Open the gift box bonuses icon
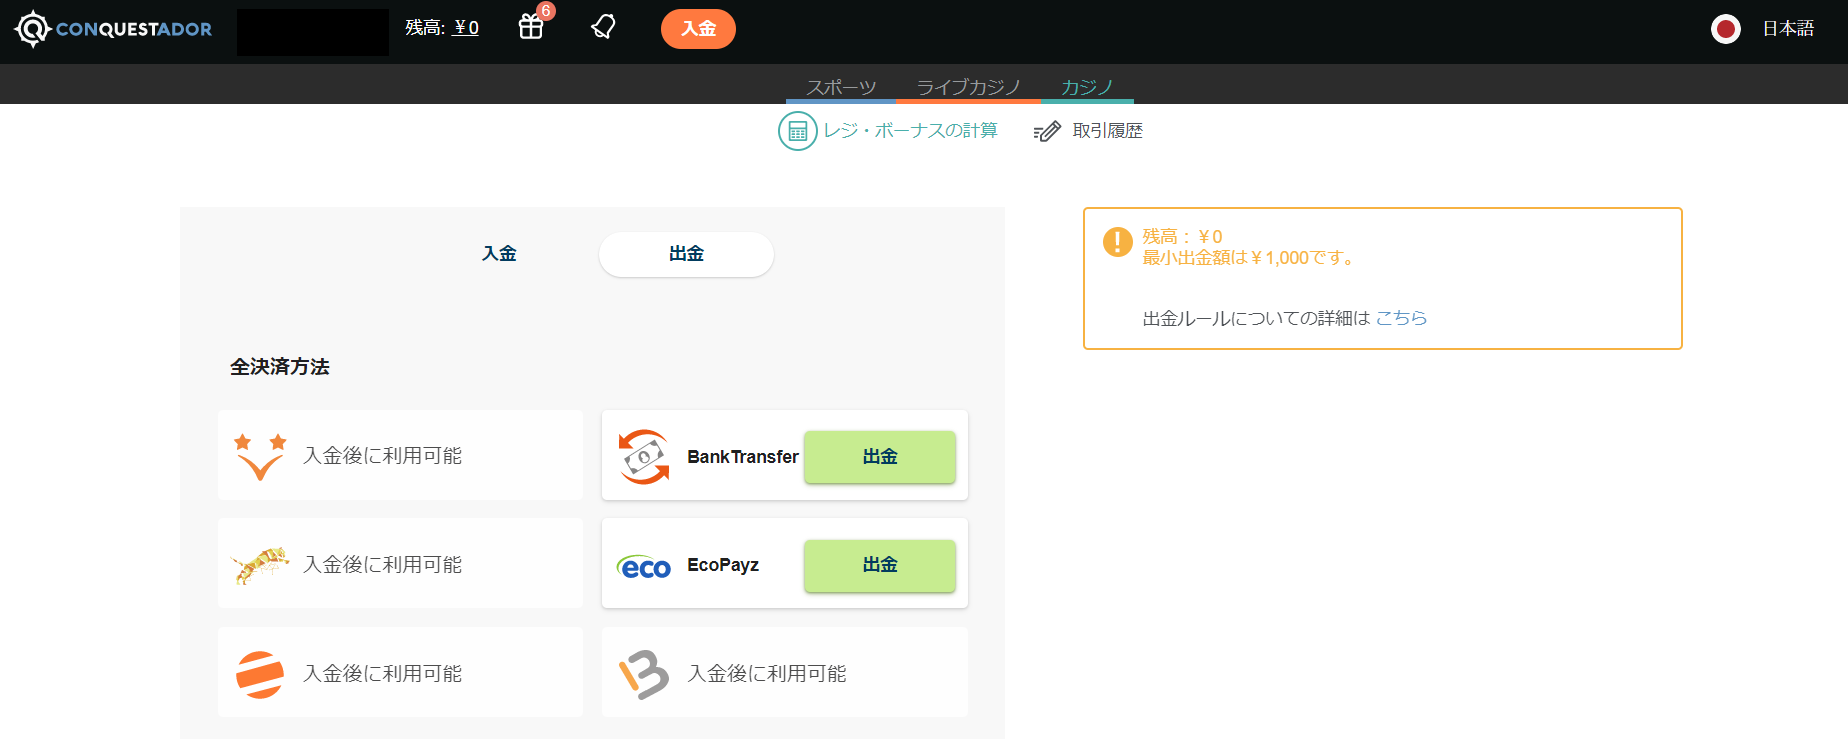Viewport: 1848px width, 739px height. pyautogui.click(x=531, y=27)
